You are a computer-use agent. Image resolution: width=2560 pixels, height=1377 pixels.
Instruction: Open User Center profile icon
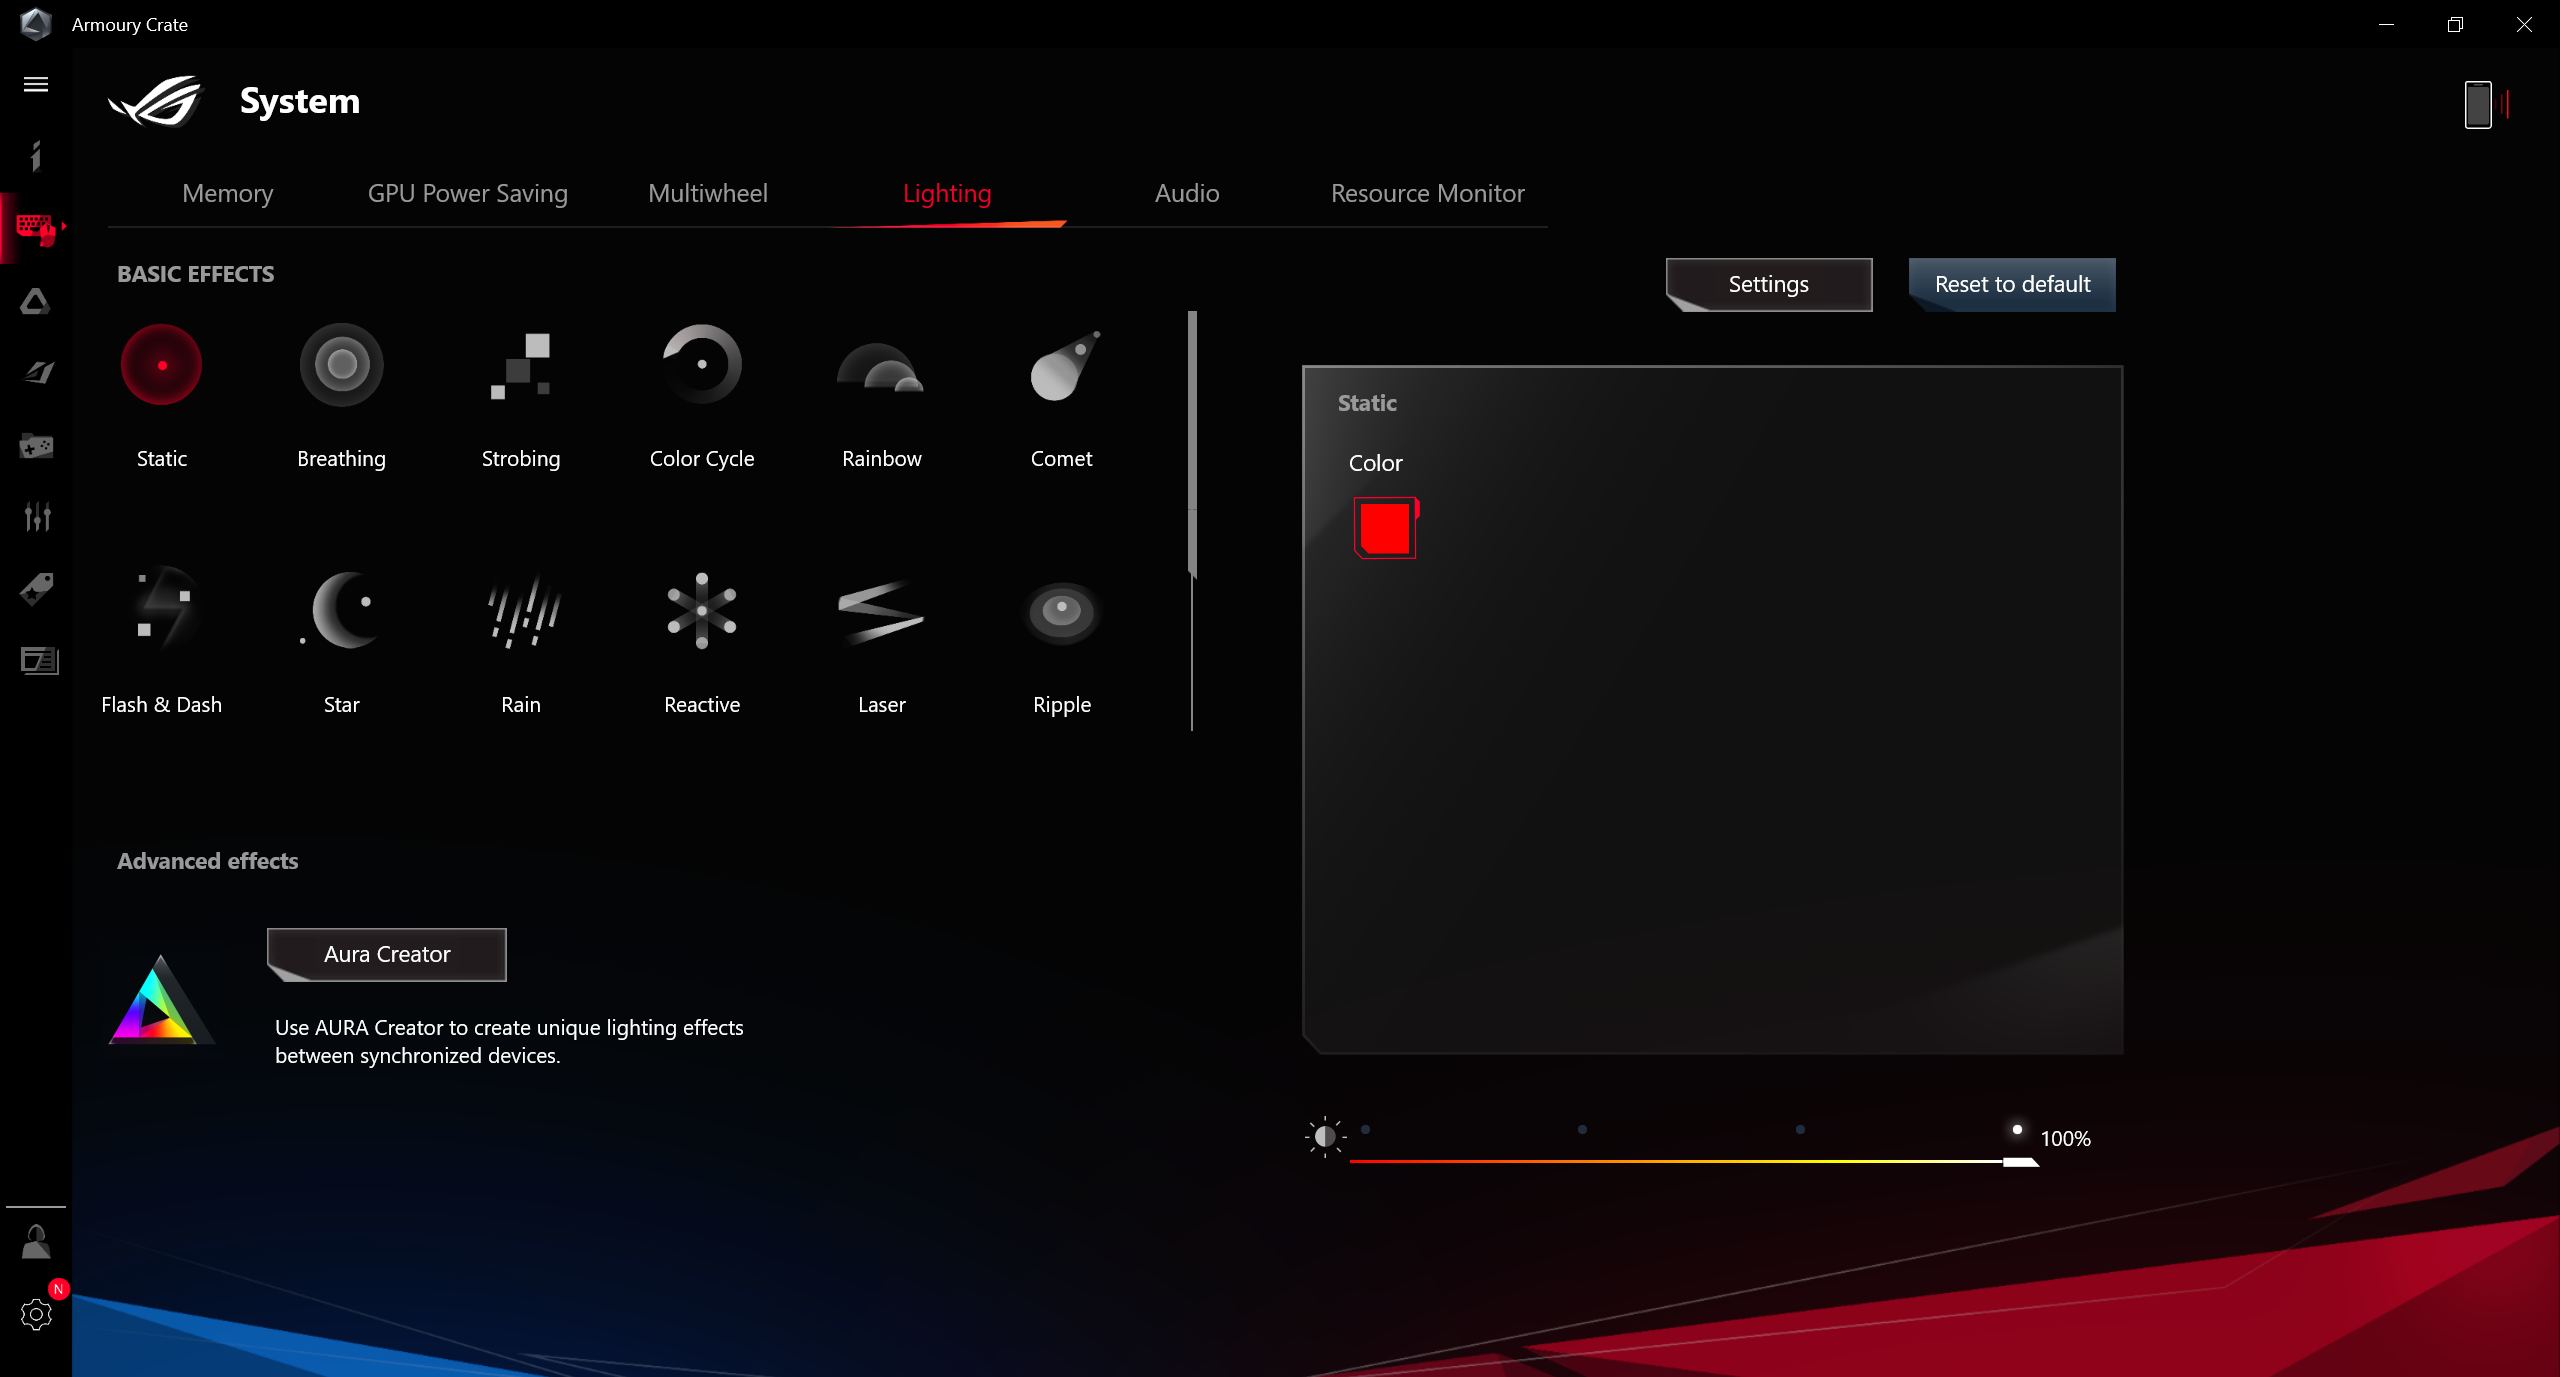[36, 1242]
